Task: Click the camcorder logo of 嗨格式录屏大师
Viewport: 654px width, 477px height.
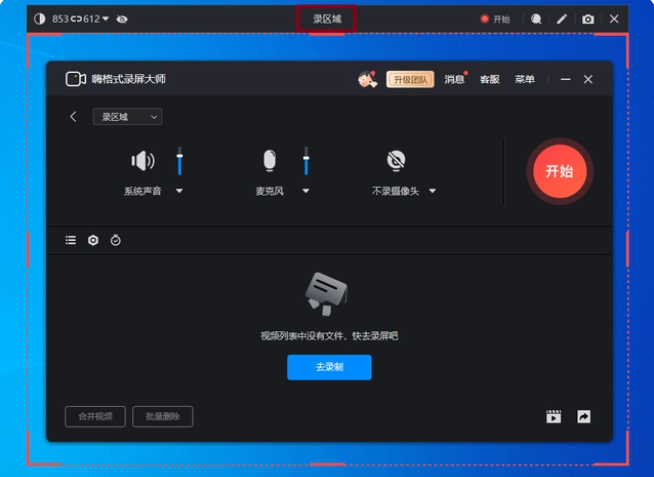Action: 75,79
